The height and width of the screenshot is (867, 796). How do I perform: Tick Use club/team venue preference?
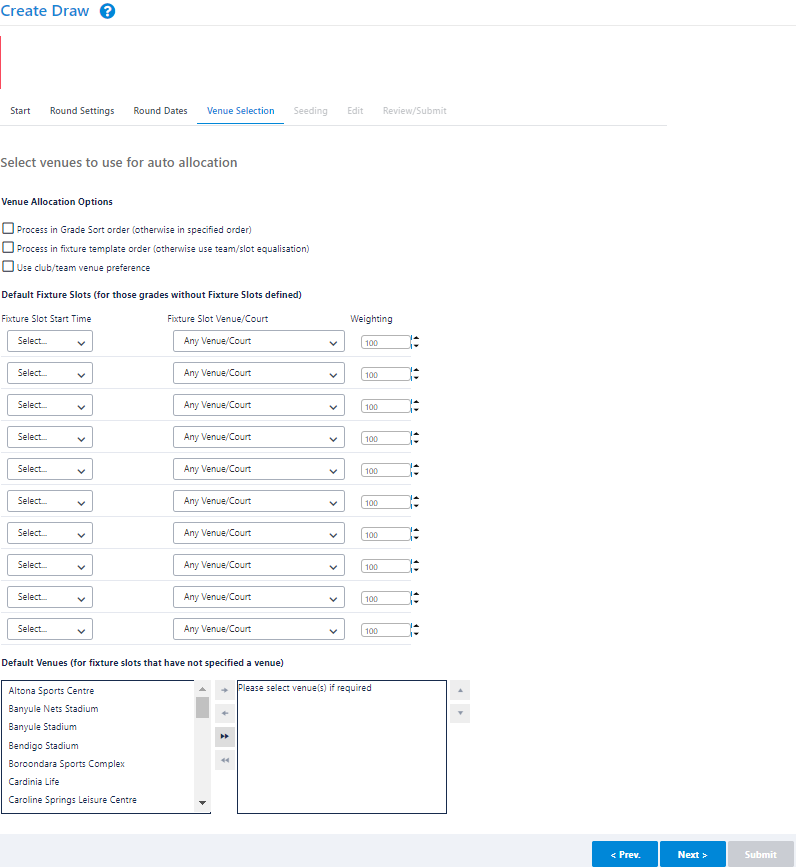pyautogui.click(x=8, y=267)
